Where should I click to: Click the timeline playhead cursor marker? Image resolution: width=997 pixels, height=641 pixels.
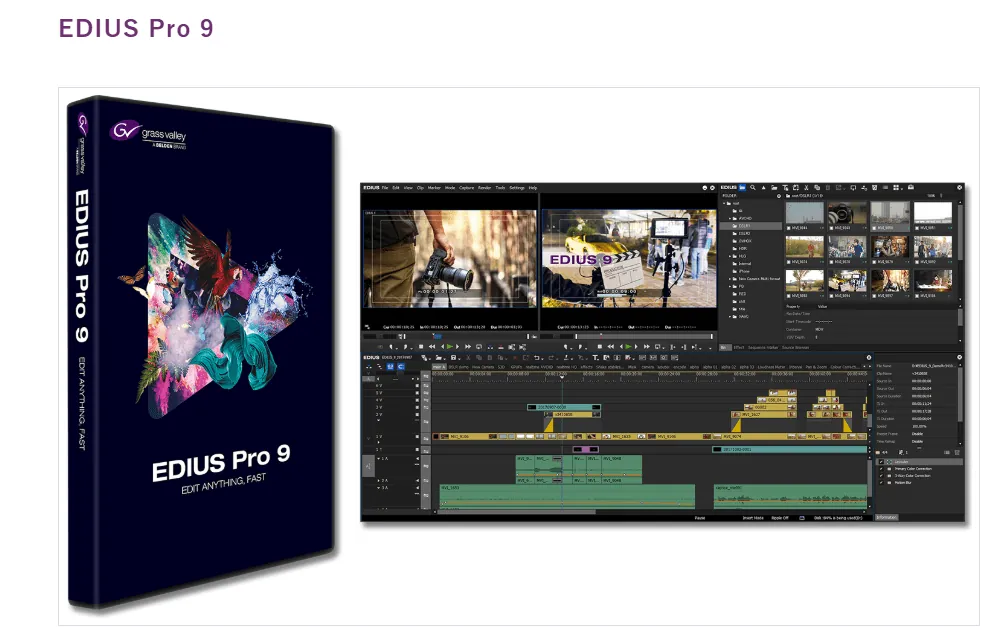(x=562, y=377)
